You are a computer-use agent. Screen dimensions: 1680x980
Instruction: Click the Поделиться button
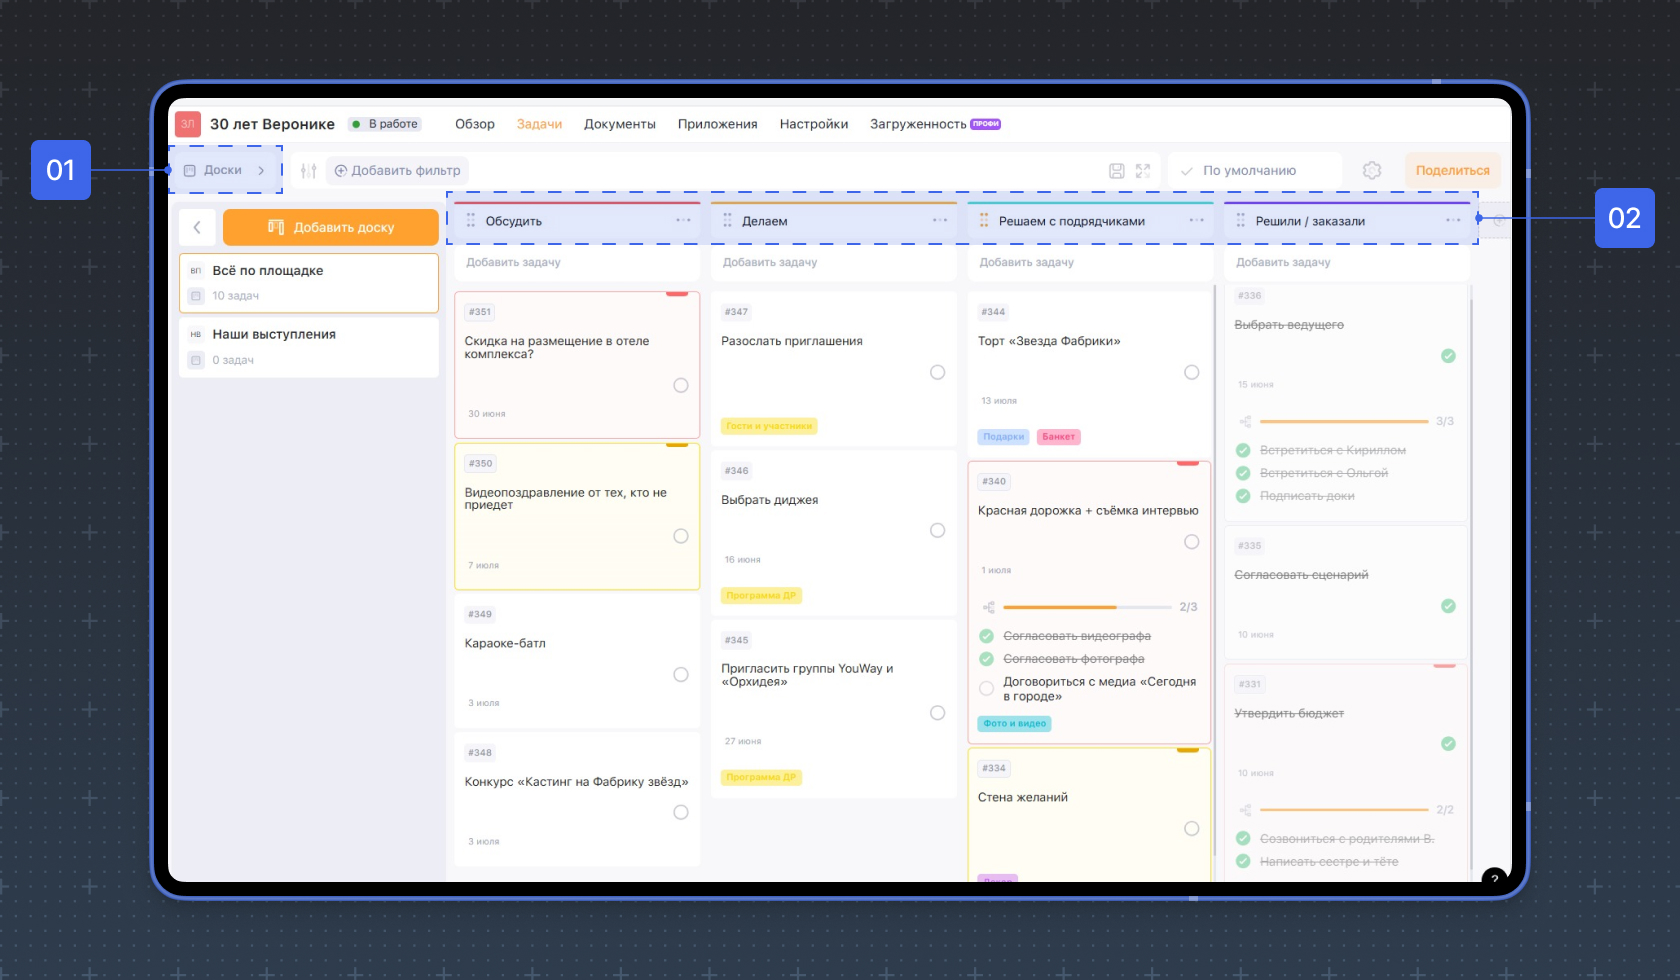(x=1452, y=171)
